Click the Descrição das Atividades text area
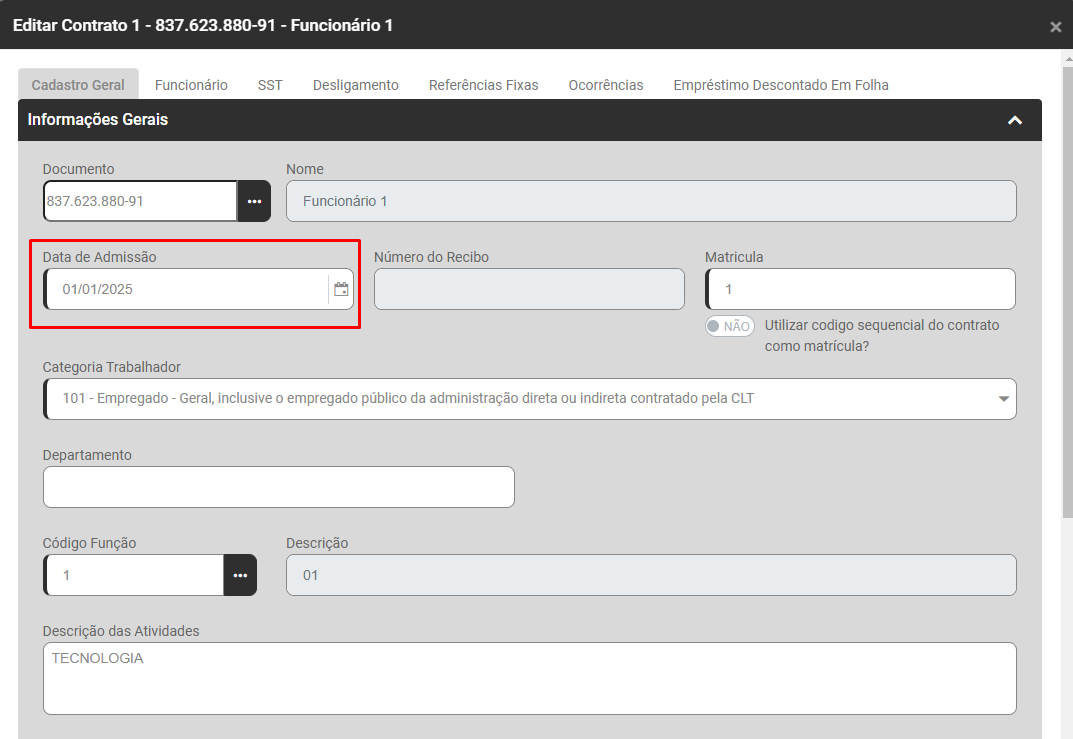Image resolution: width=1073 pixels, height=739 pixels. pyautogui.click(x=530, y=679)
